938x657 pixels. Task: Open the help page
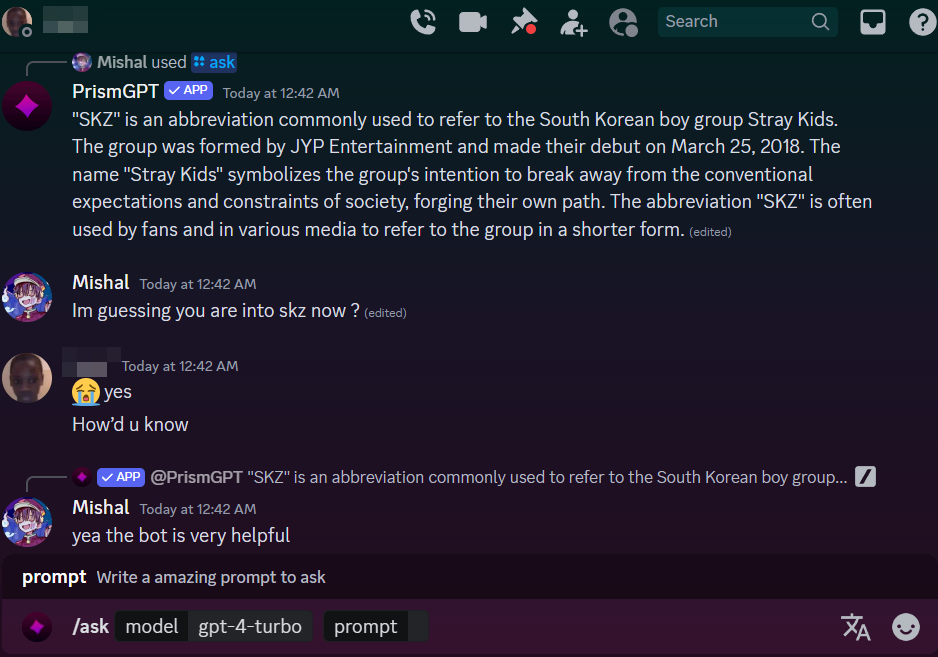click(921, 22)
